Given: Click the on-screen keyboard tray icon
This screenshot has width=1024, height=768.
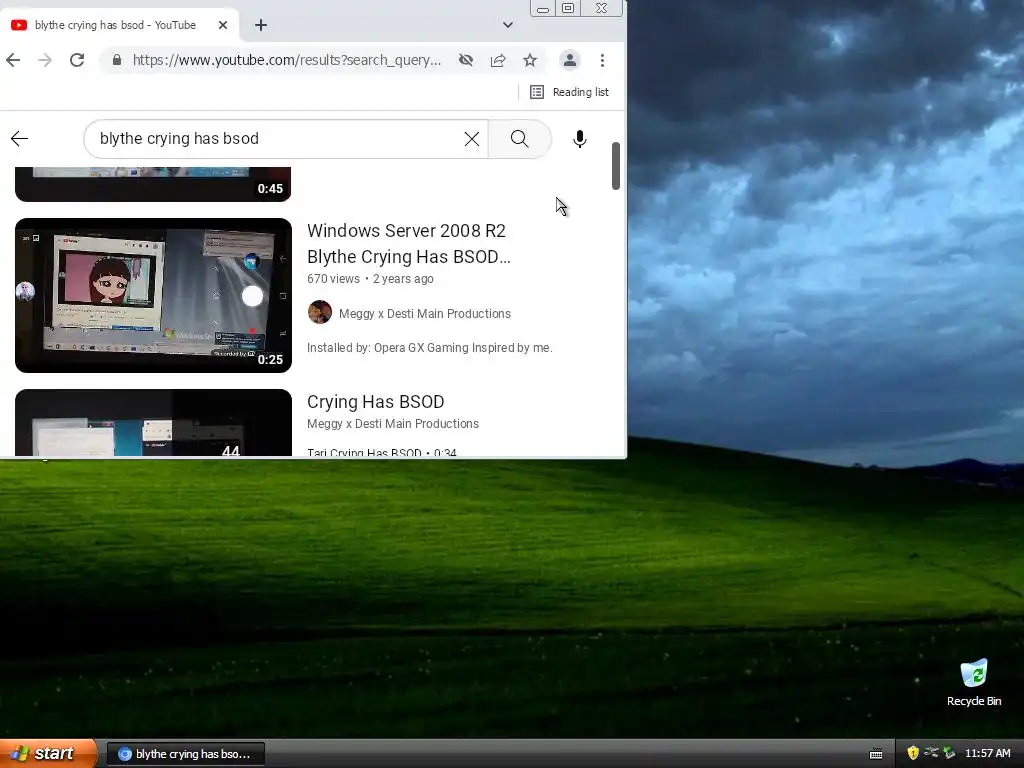Looking at the screenshot, I should [876, 754].
